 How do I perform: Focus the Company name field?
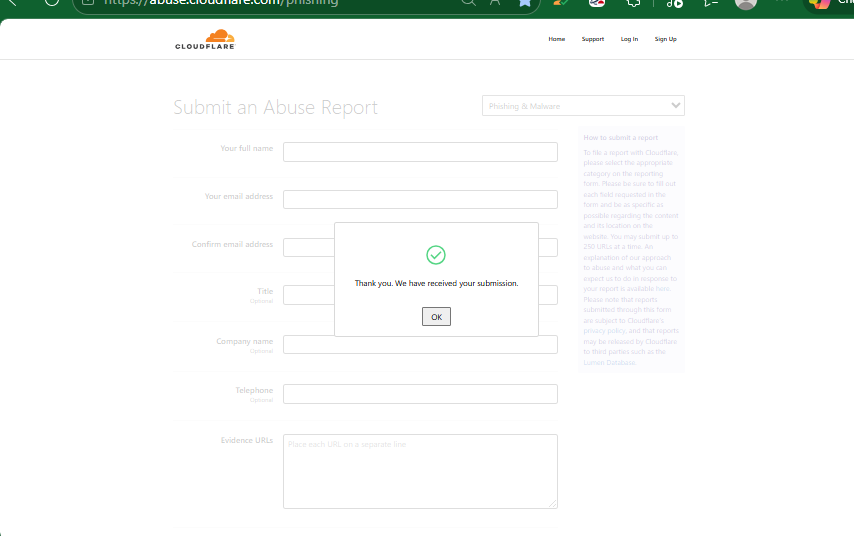[x=420, y=345]
